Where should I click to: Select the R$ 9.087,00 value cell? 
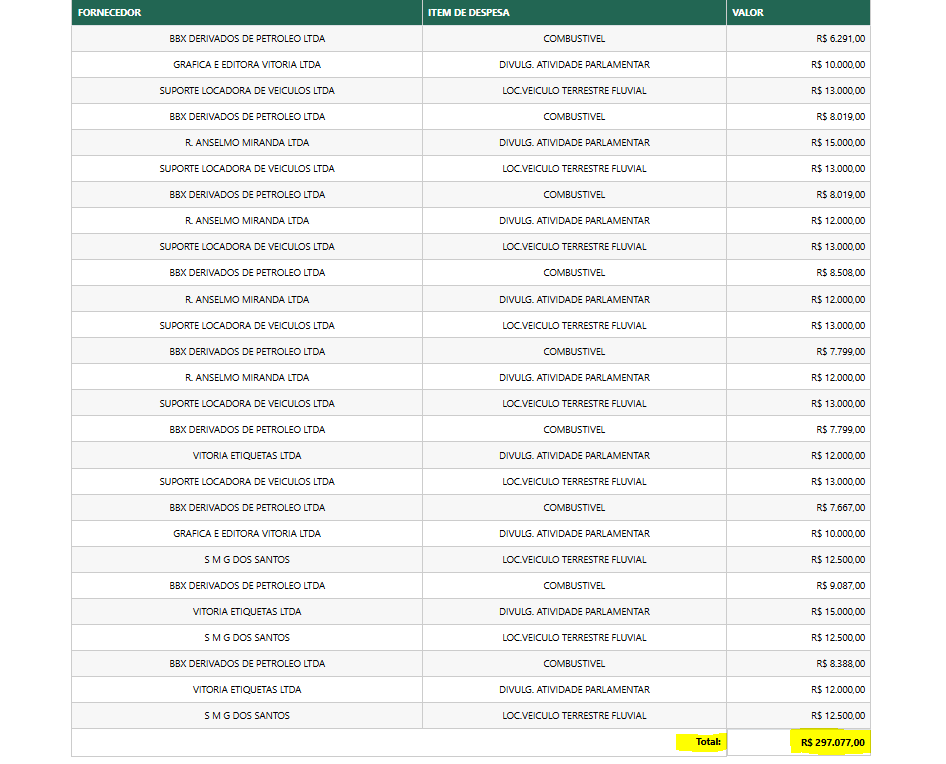coord(839,586)
